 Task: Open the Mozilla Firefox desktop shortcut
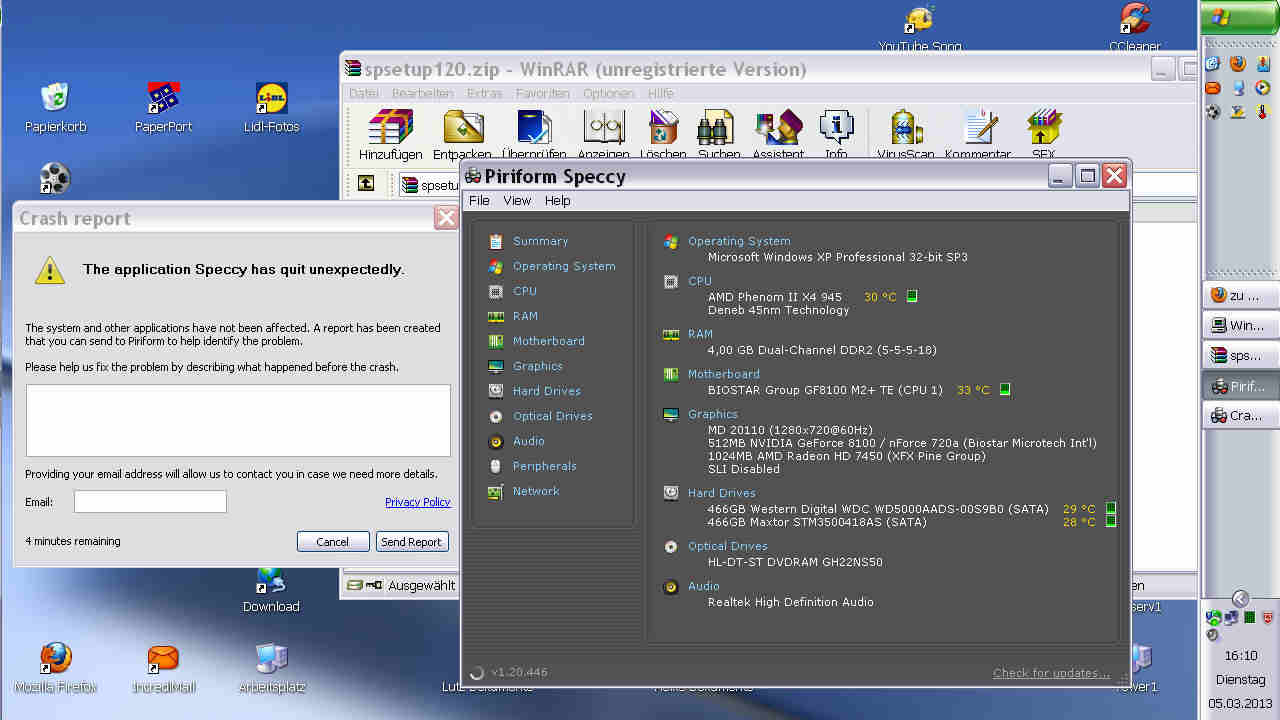(55, 668)
